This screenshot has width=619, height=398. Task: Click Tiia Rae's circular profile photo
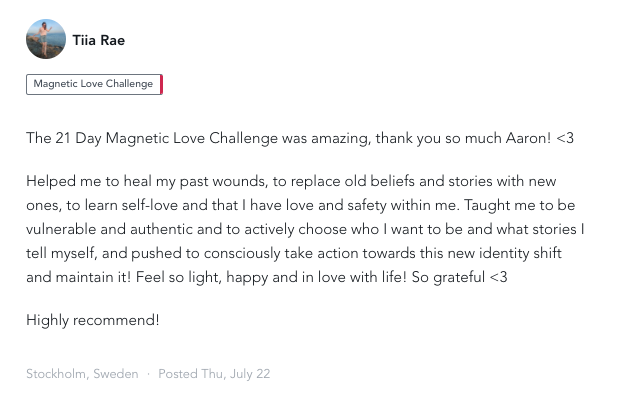pyautogui.click(x=46, y=39)
